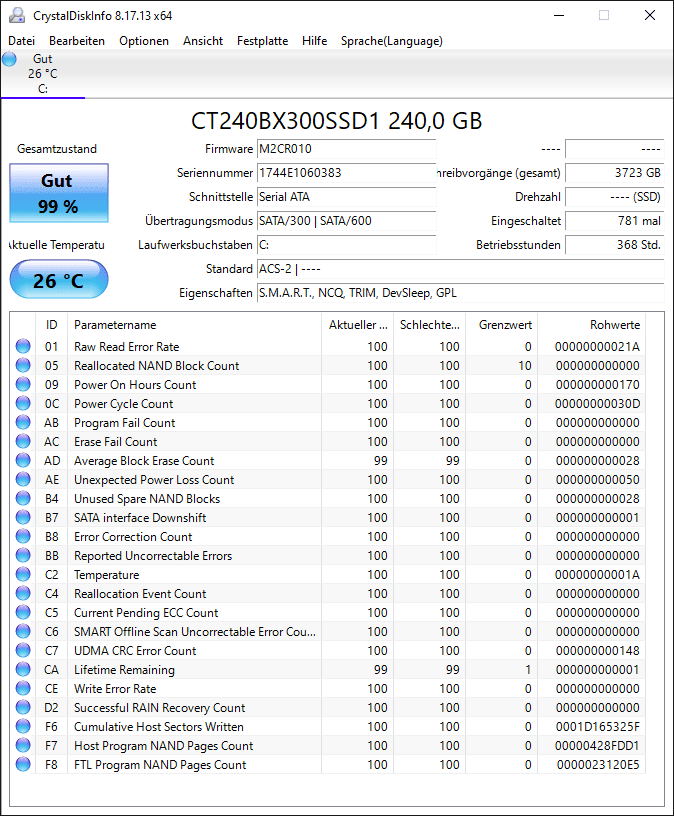Screen dimensions: 674x816
Task: Open the Hilfe menu
Action: (314, 41)
